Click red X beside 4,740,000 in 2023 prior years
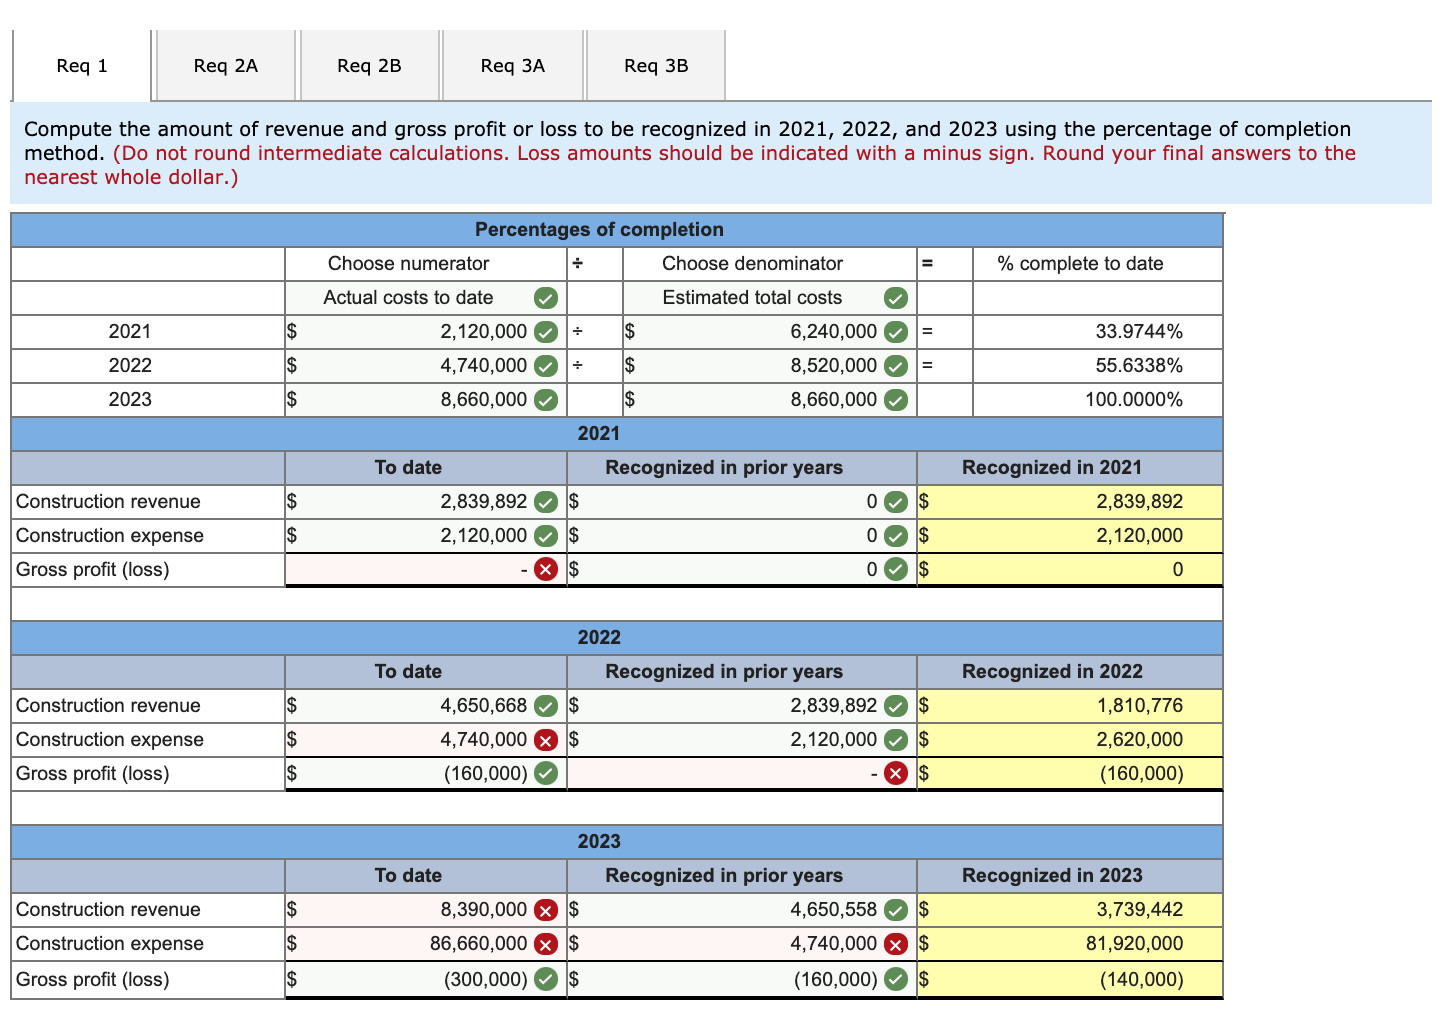1450x1014 pixels. [896, 944]
